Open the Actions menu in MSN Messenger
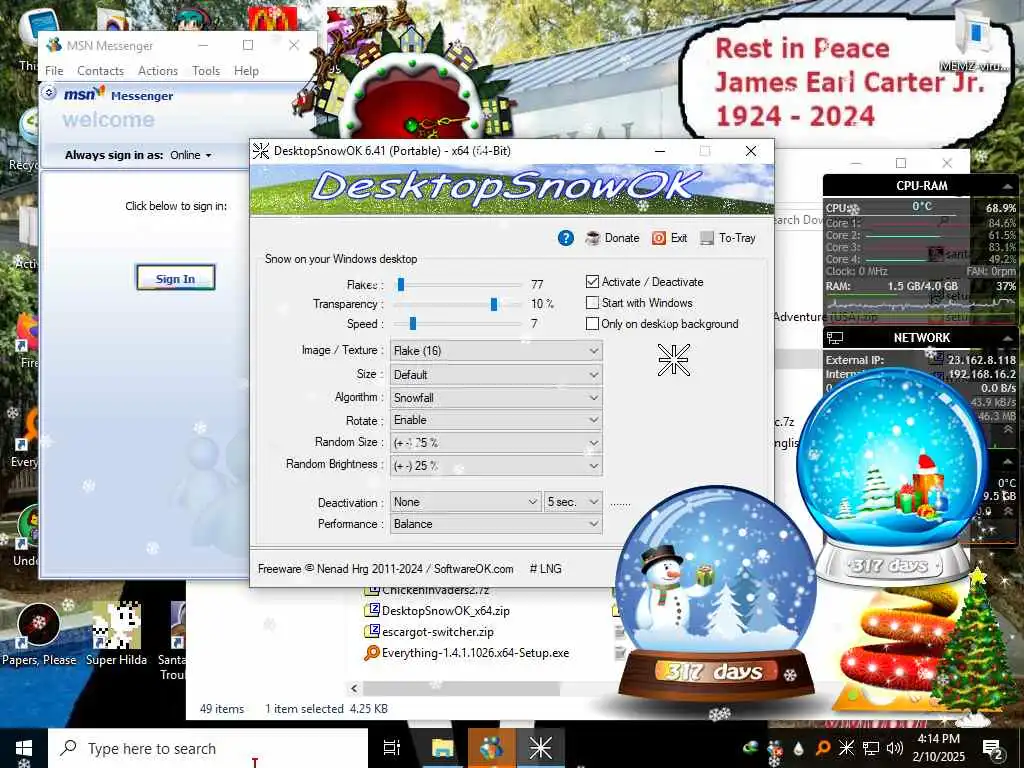The width and height of the screenshot is (1024, 768). [157, 71]
